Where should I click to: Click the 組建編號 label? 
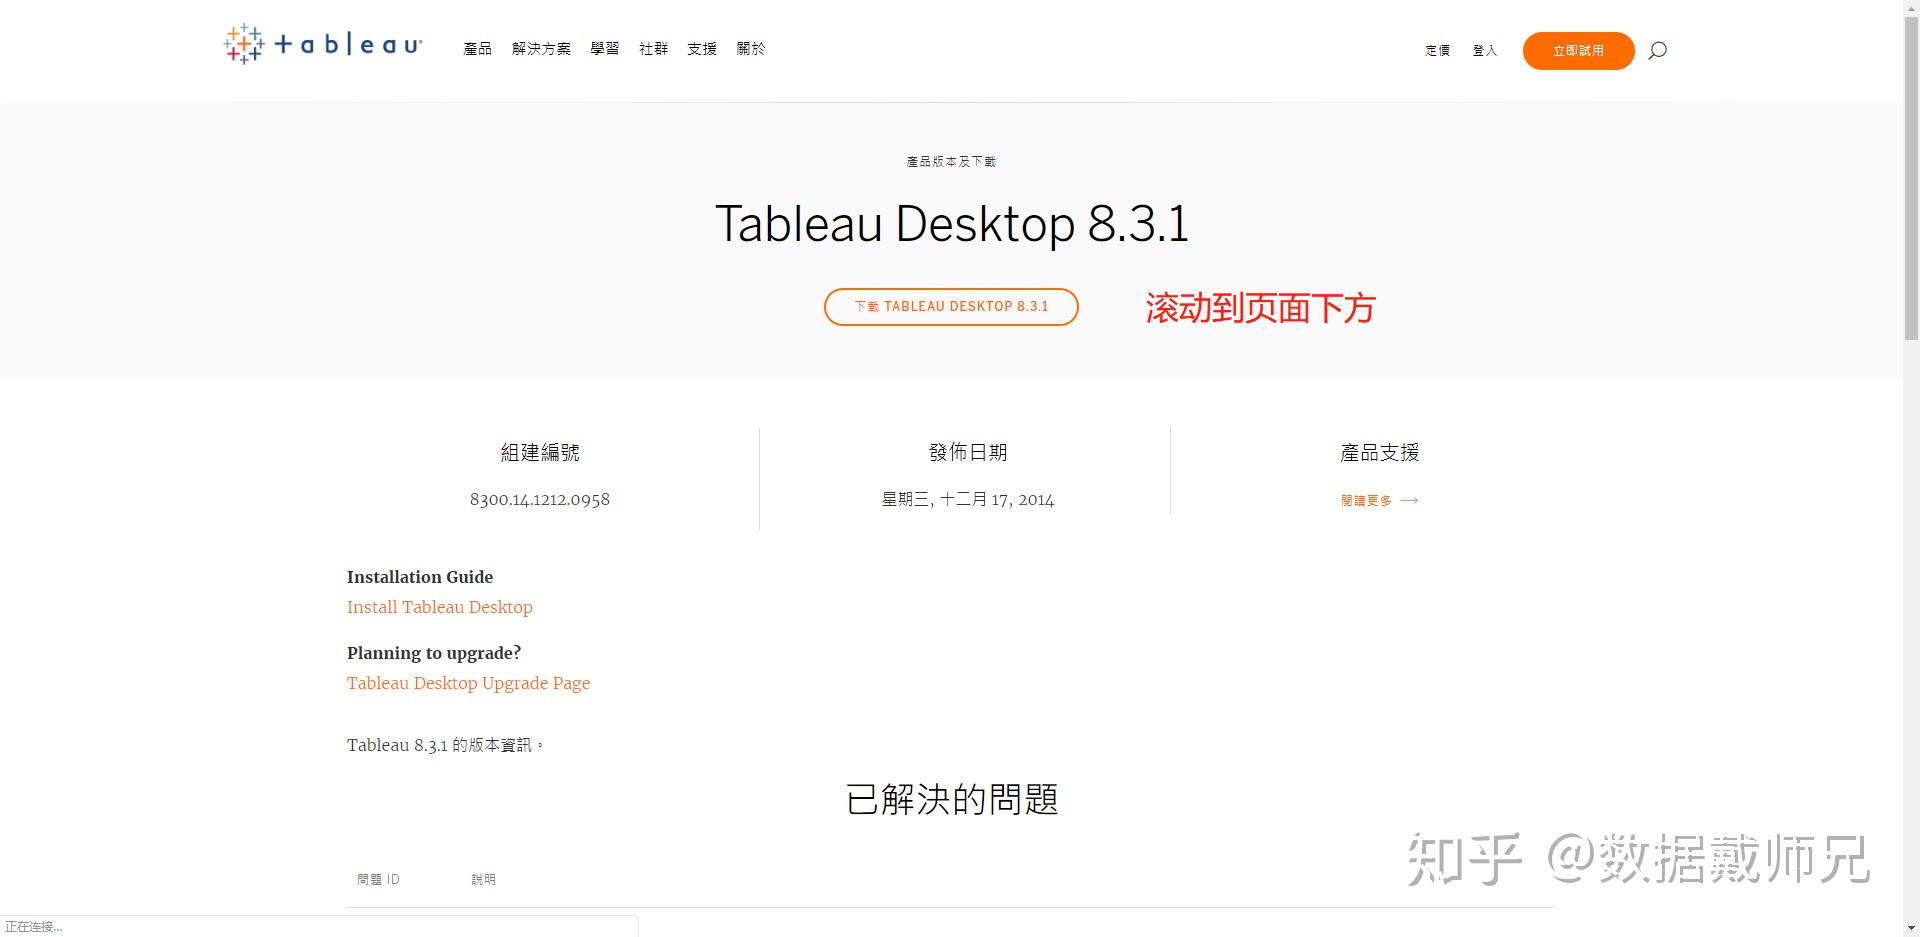pos(540,452)
